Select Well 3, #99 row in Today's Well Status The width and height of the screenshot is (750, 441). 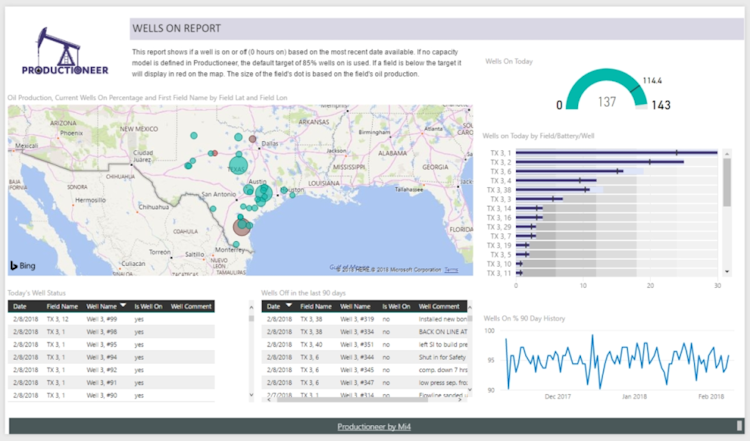click(x=101, y=318)
